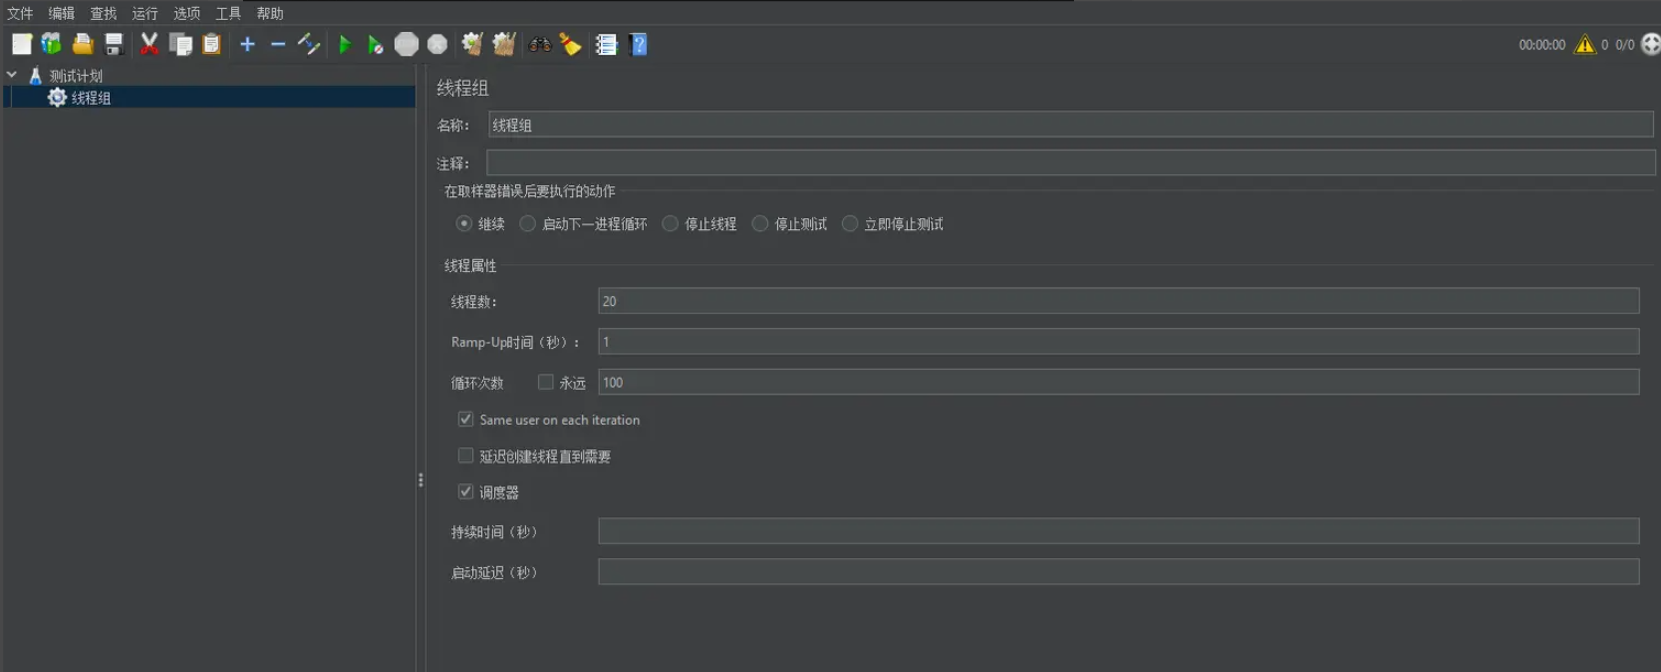Viewport: 1661px width, 672px height.
Task: Click the 持续时间（秒）input field
Action: point(1118,531)
